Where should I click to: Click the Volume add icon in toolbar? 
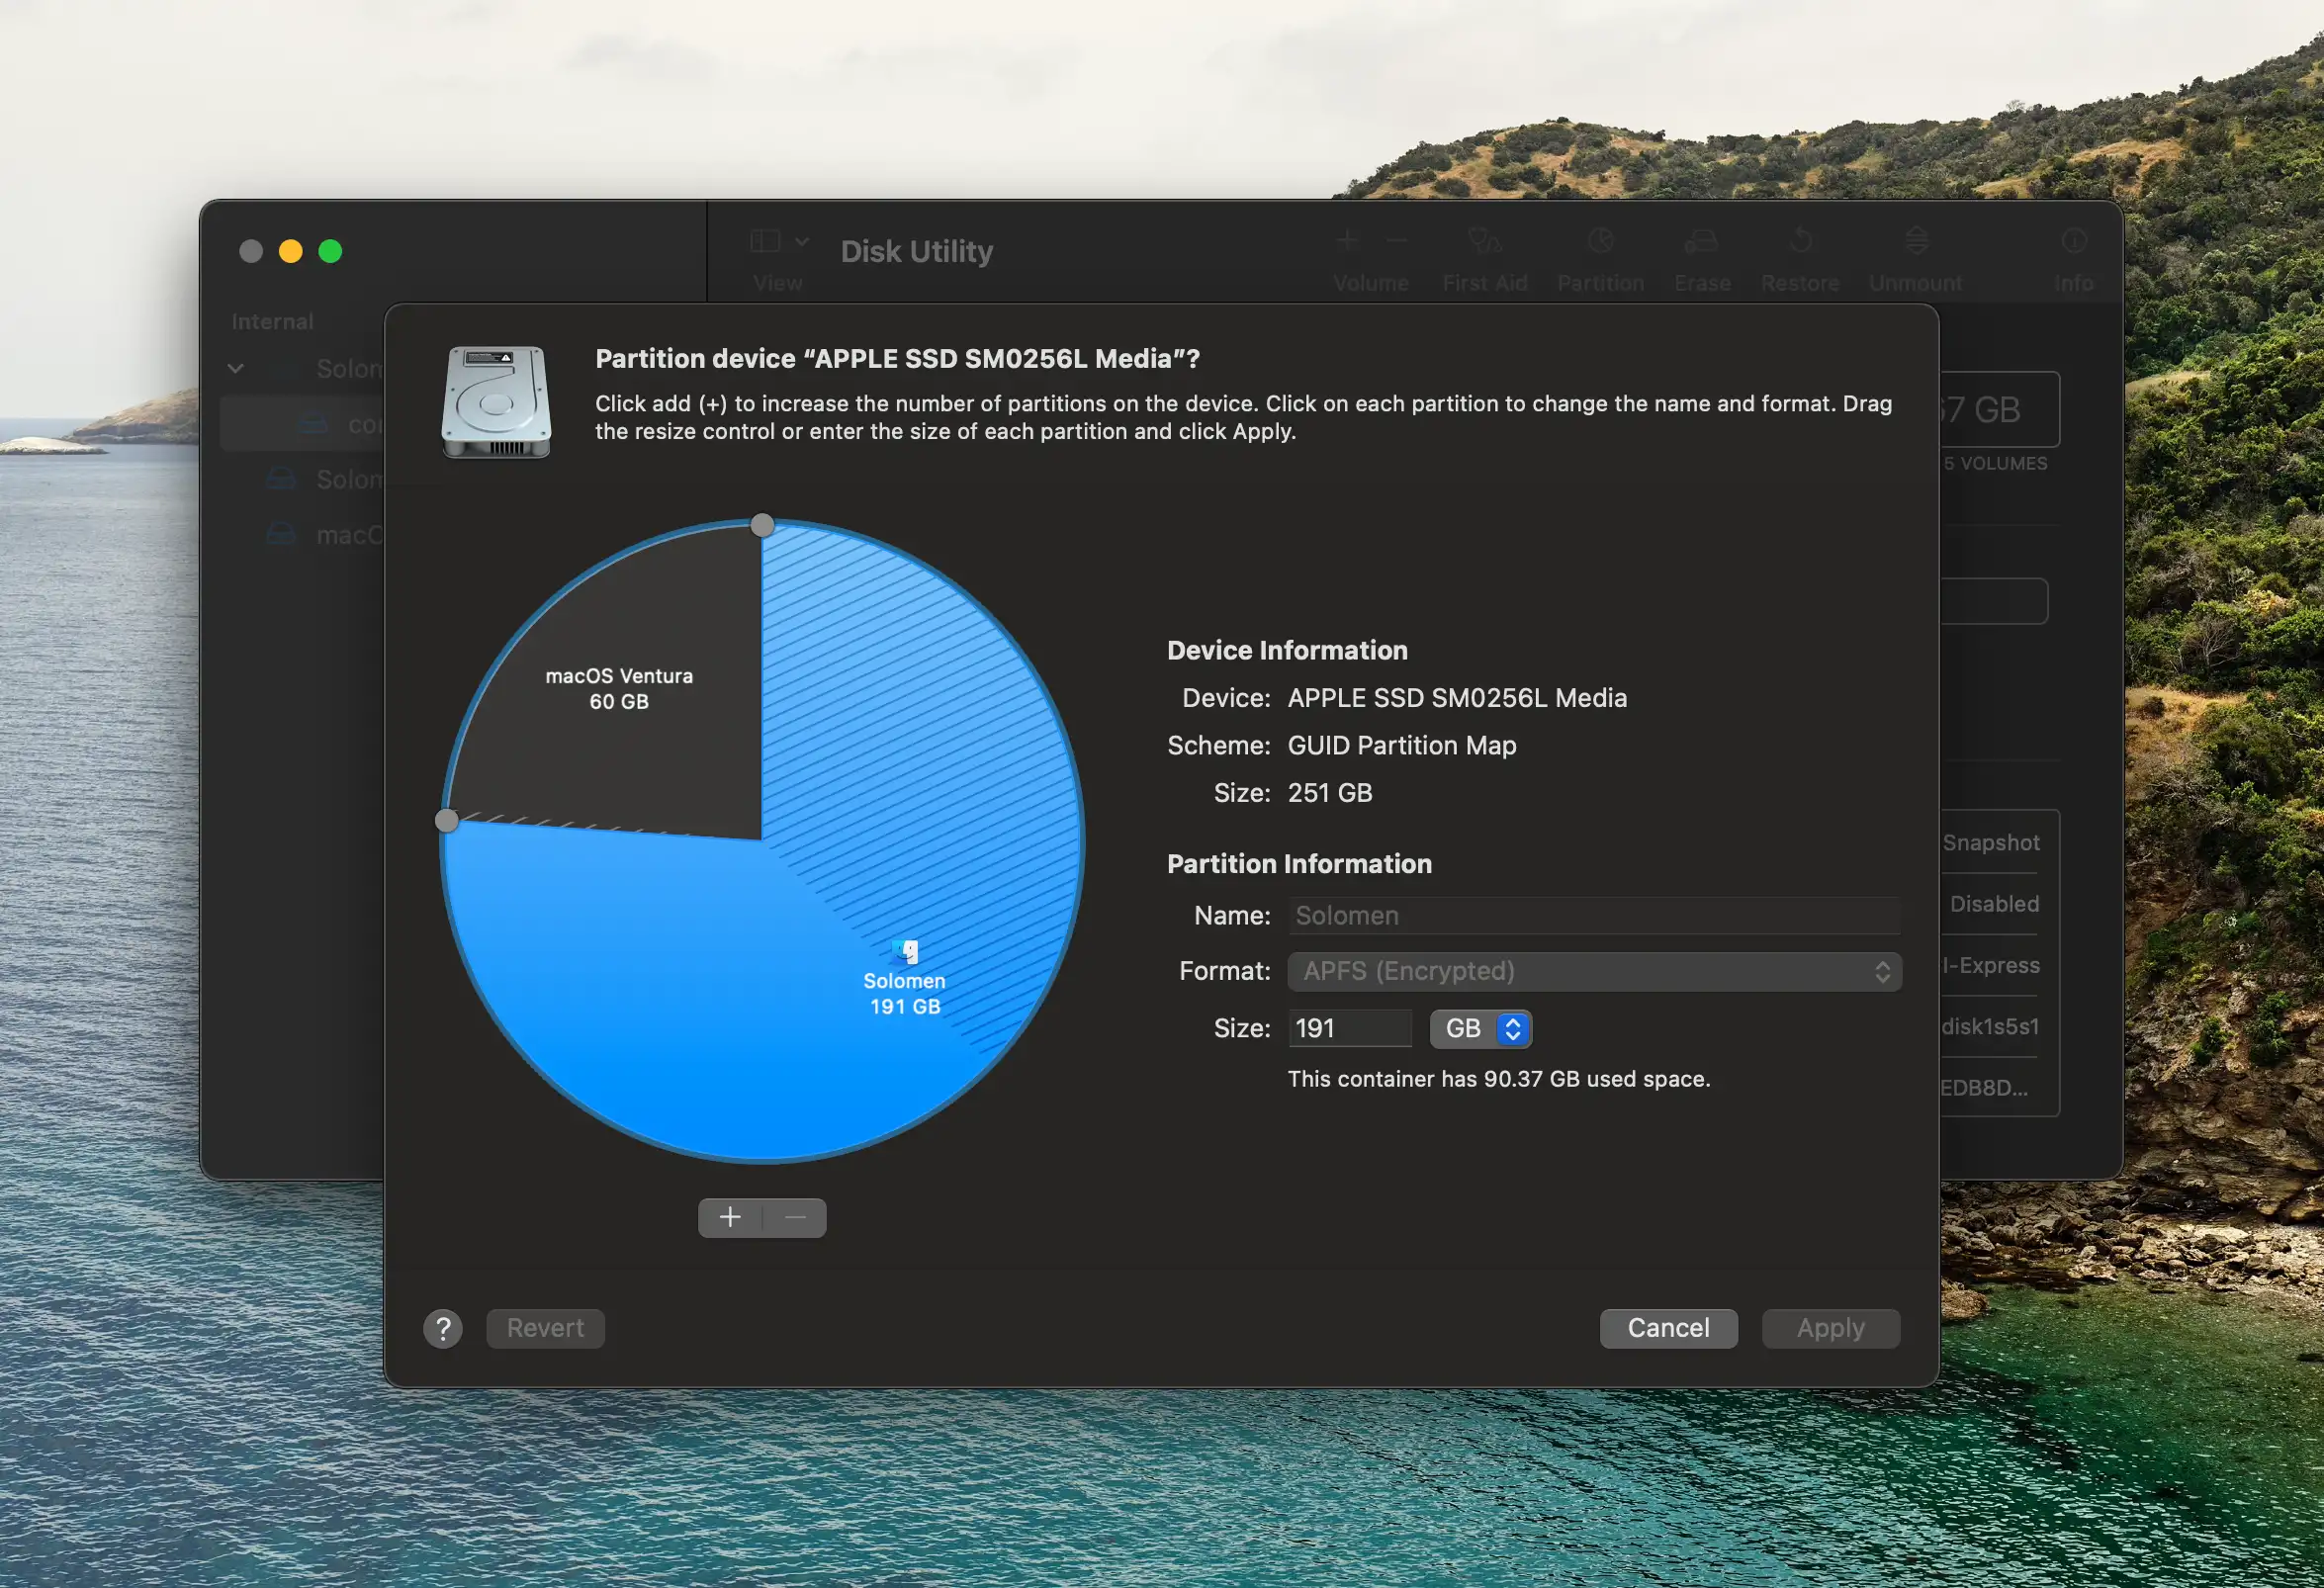pos(1347,240)
